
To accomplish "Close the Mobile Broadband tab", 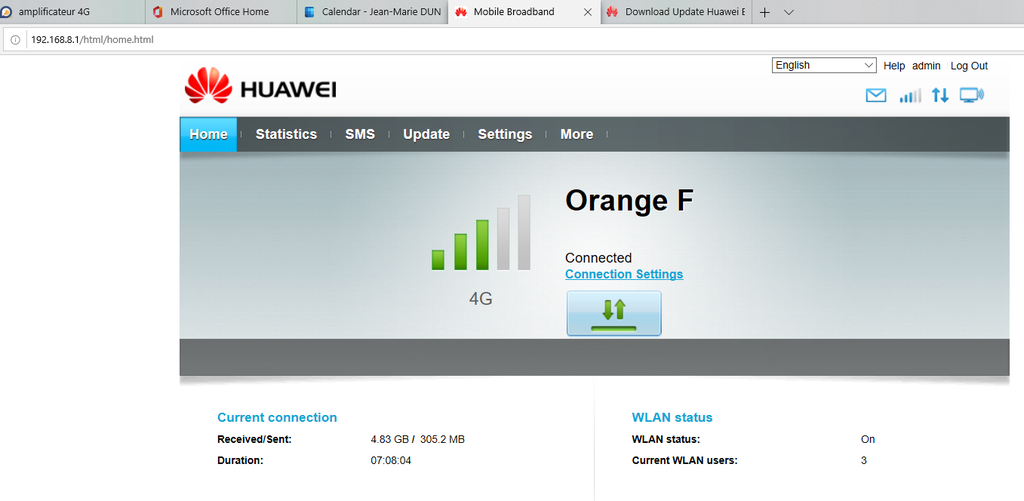I will coord(587,12).
